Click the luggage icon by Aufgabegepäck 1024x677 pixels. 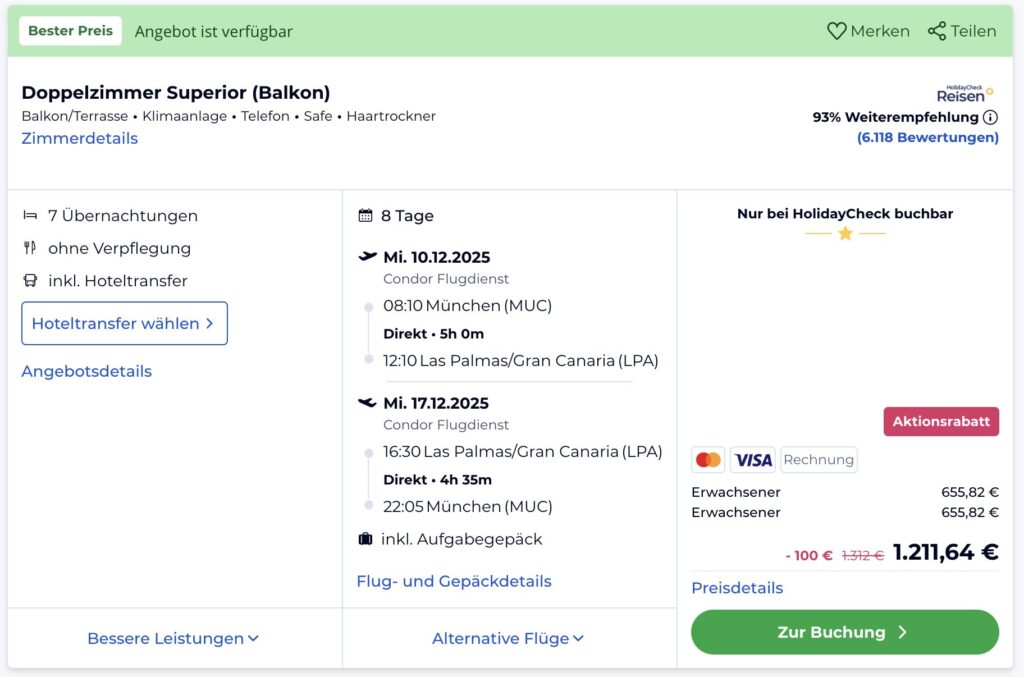pyautogui.click(x=365, y=539)
